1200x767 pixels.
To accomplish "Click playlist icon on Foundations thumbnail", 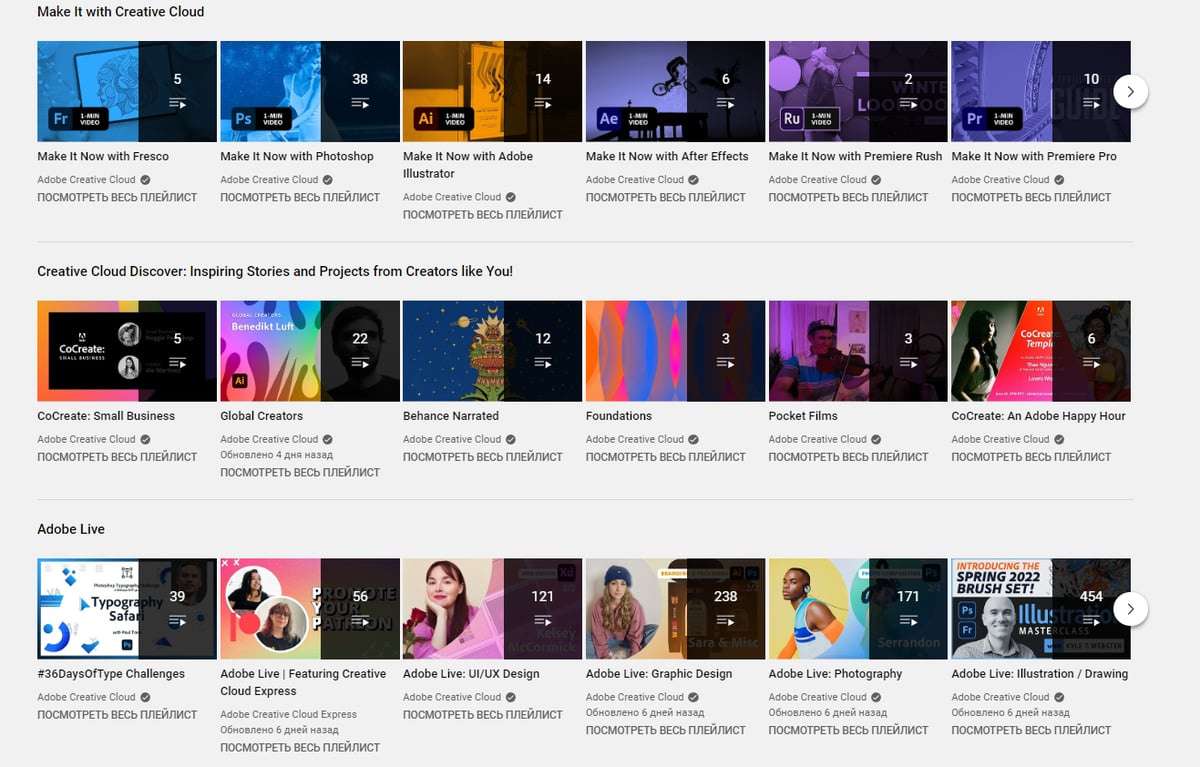I will pos(726,363).
